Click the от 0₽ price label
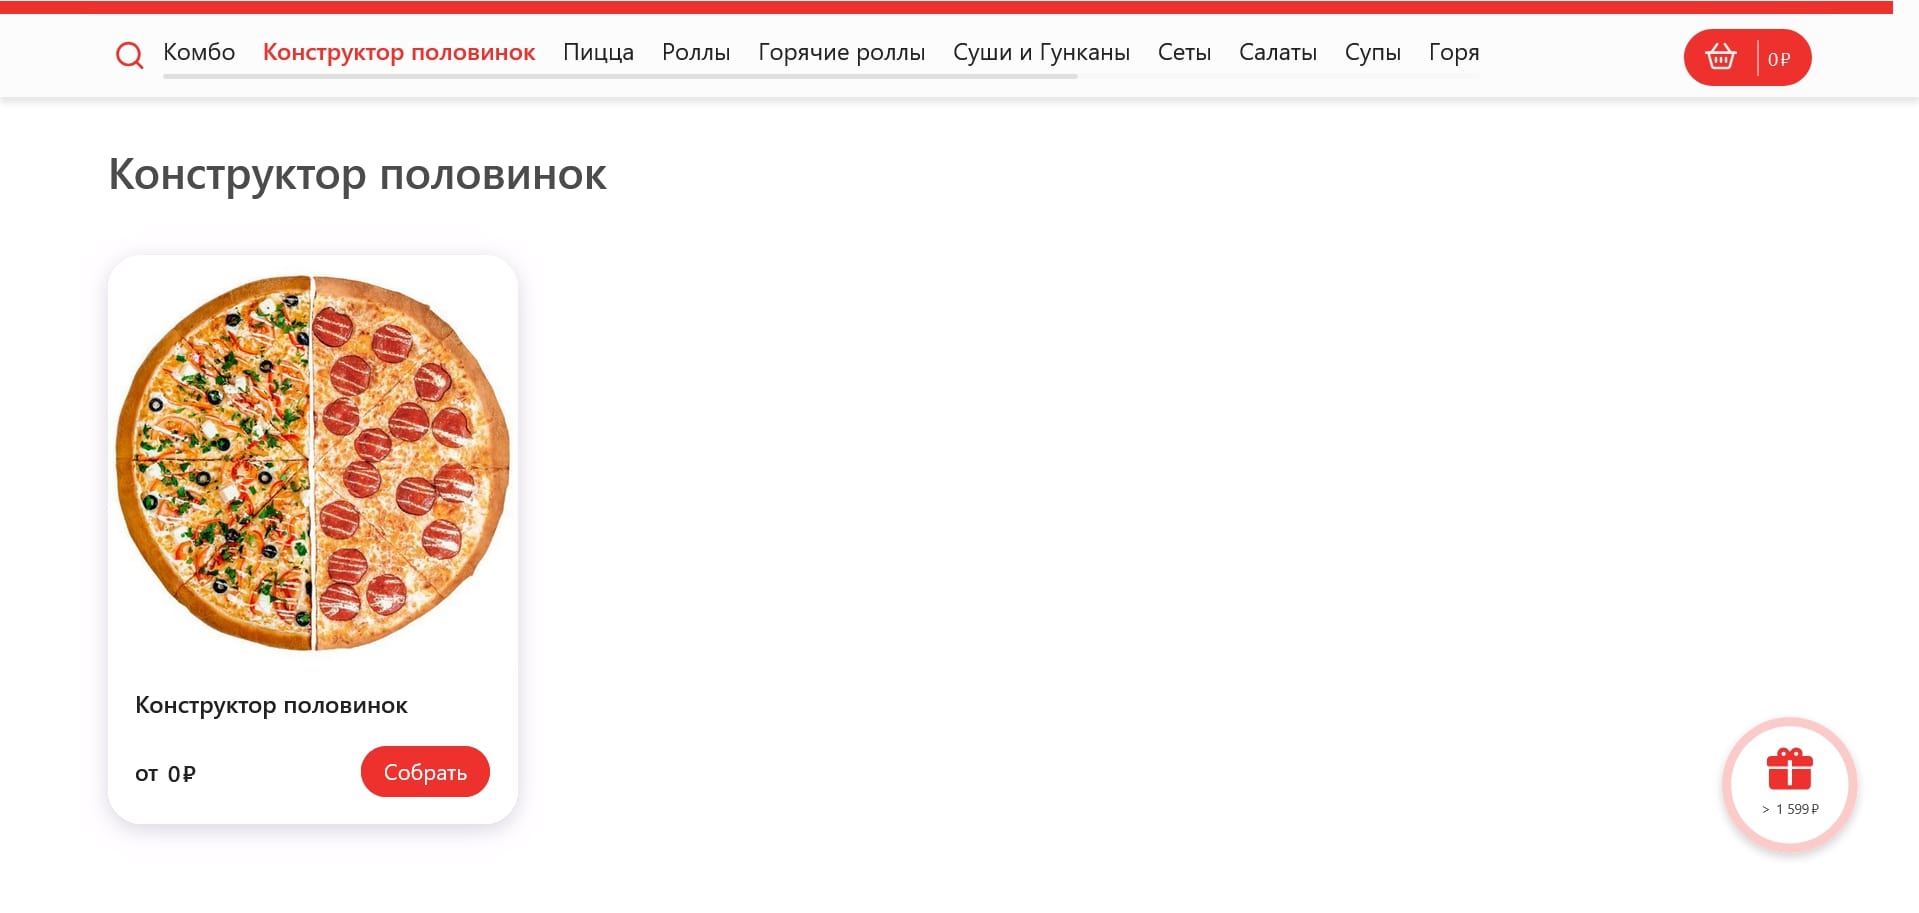The width and height of the screenshot is (1919, 913). 165,774
